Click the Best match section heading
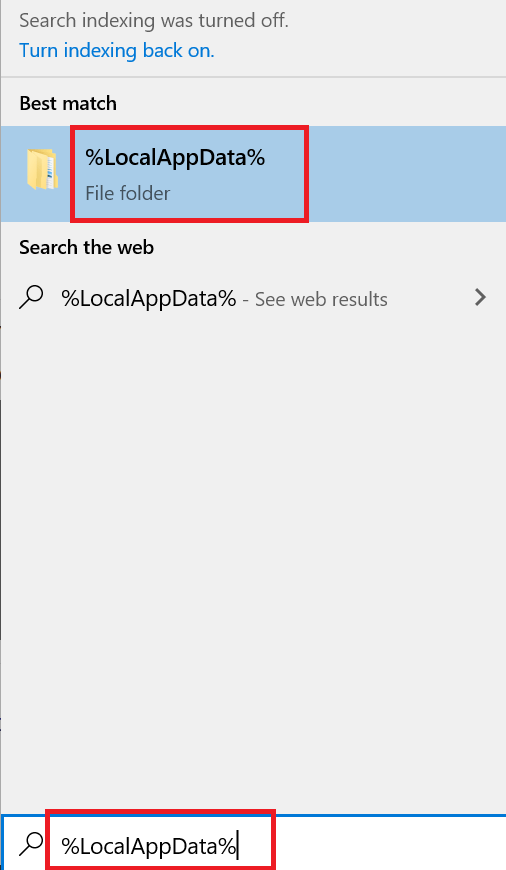 click(x=68, y=103)
